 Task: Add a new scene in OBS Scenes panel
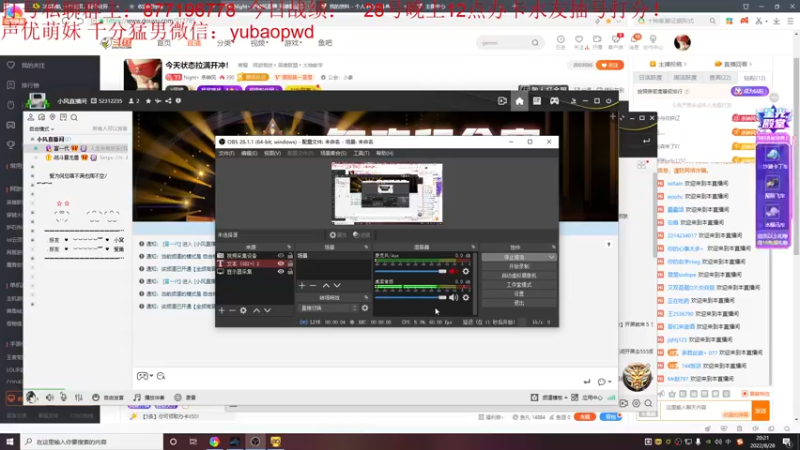(x=302, y=286)
